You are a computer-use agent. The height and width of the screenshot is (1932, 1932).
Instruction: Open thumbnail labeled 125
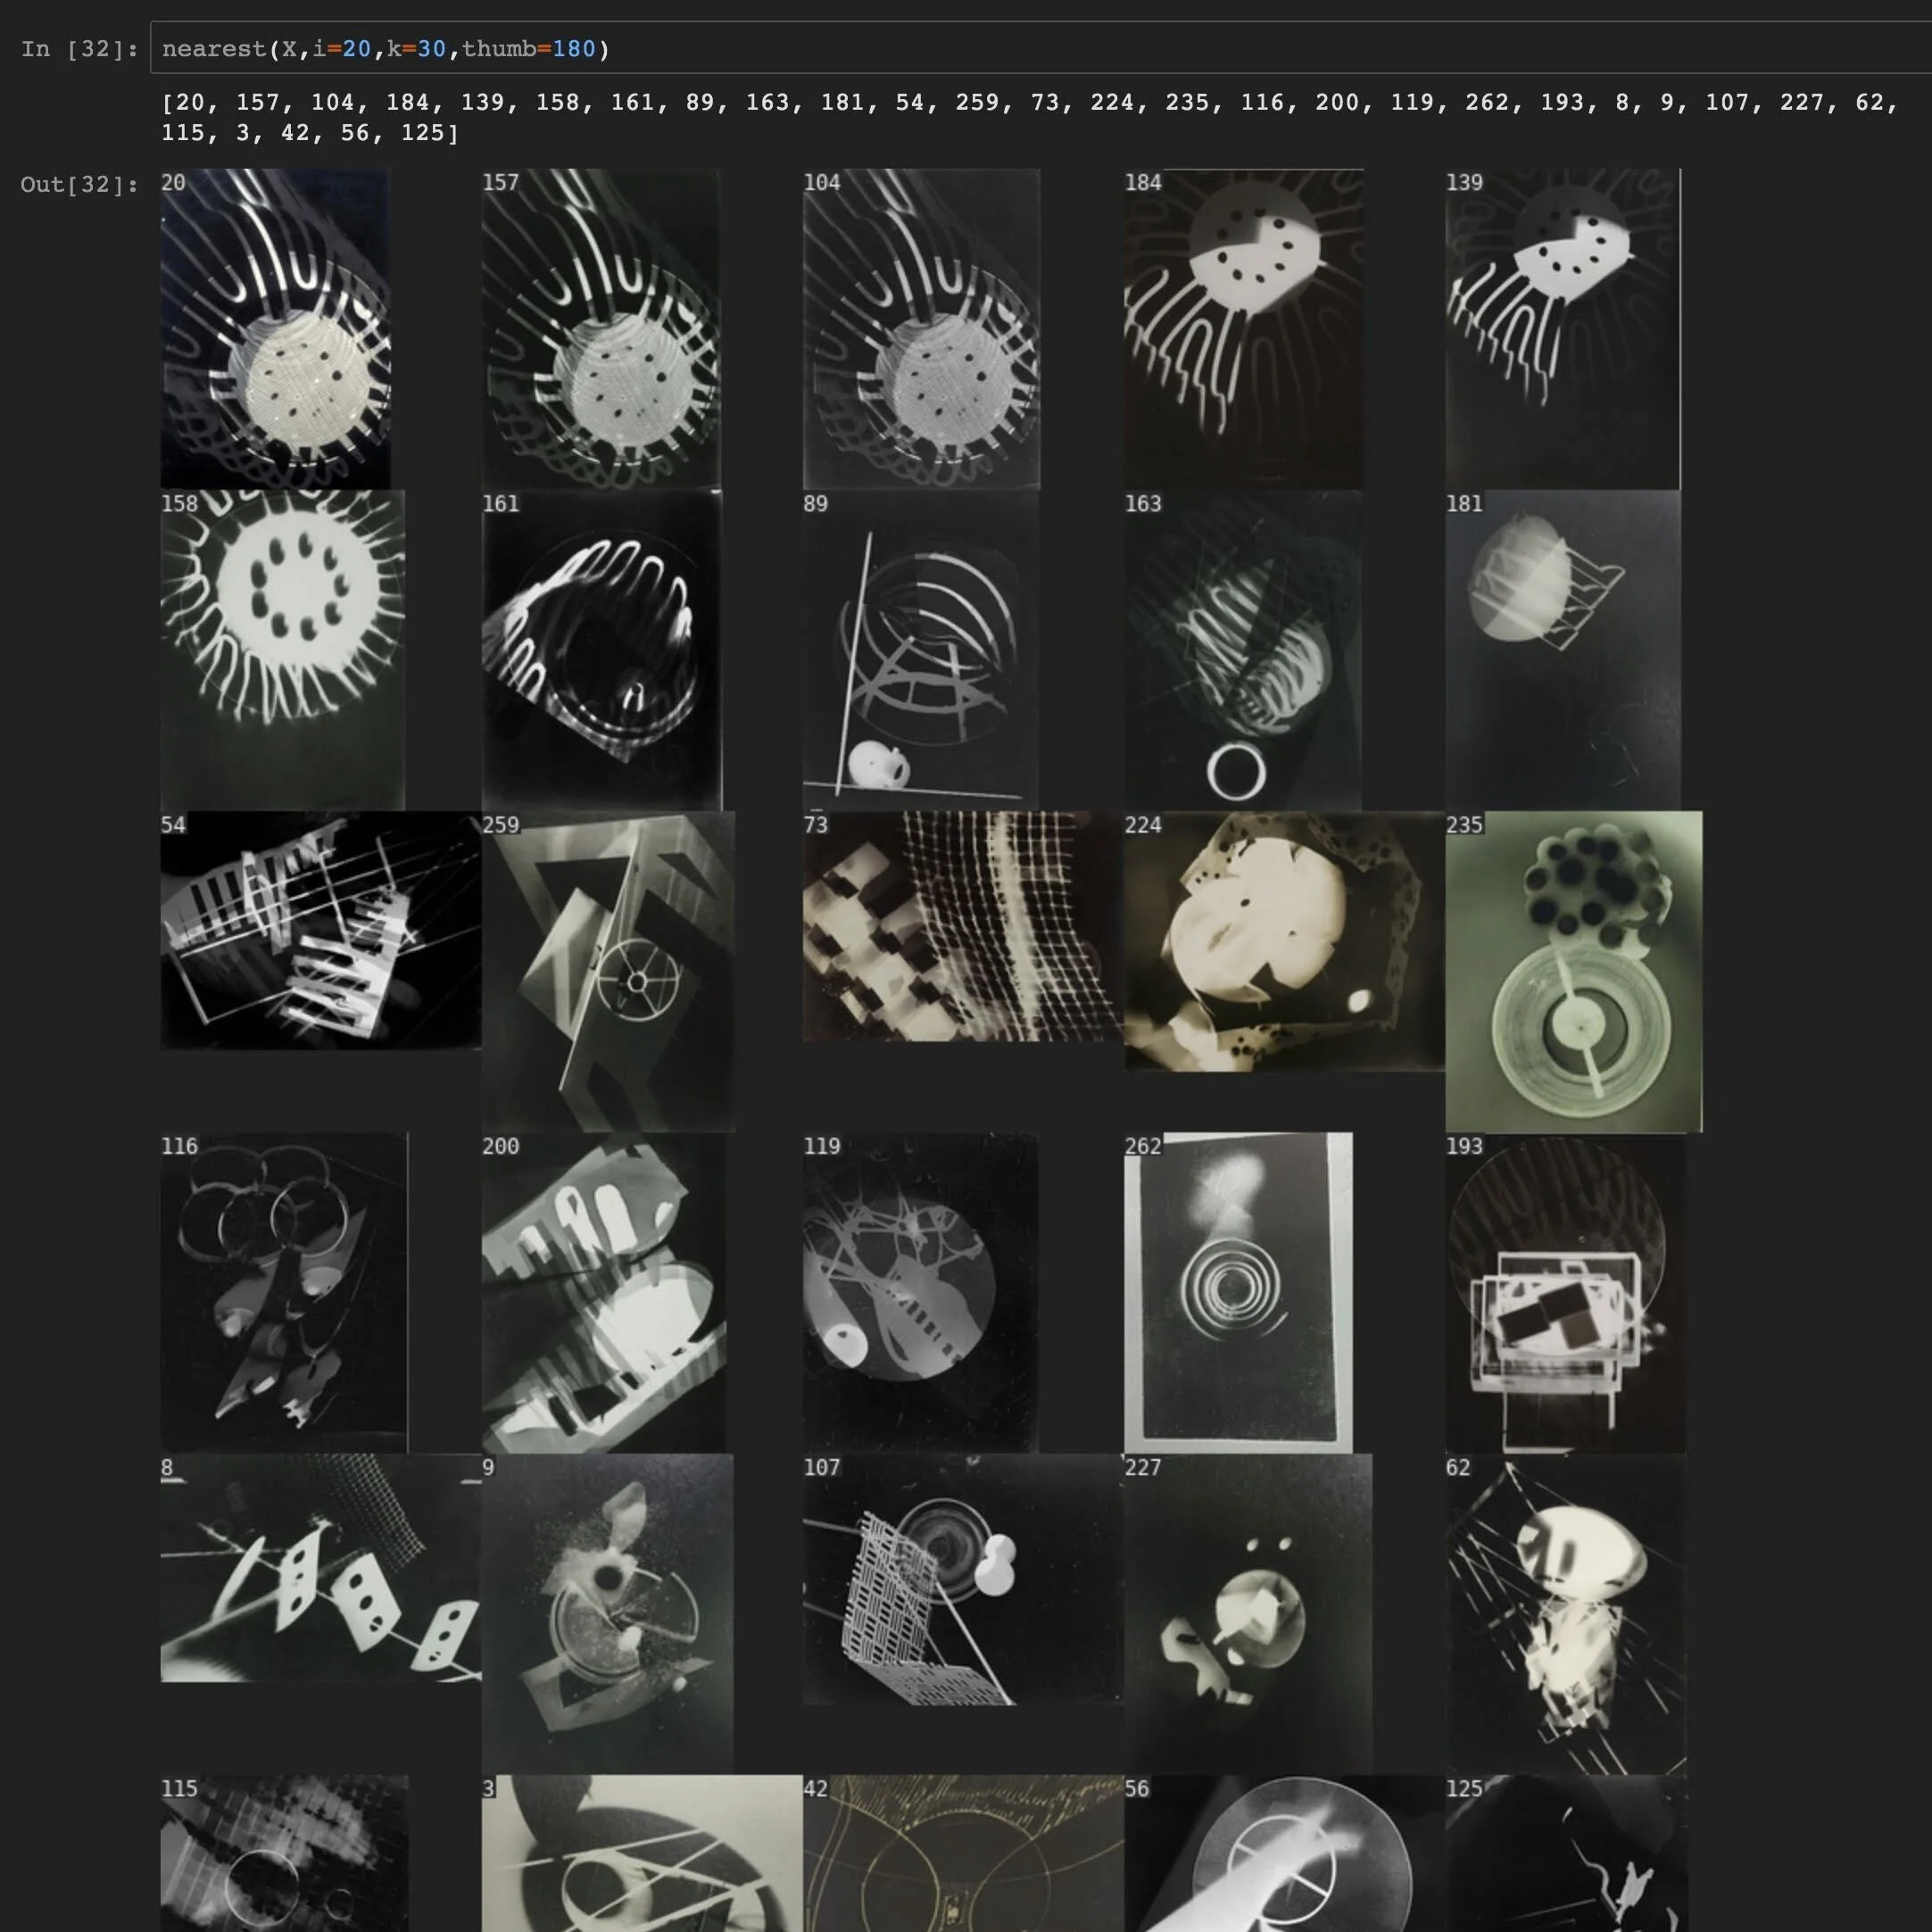click(1566, 1854)
